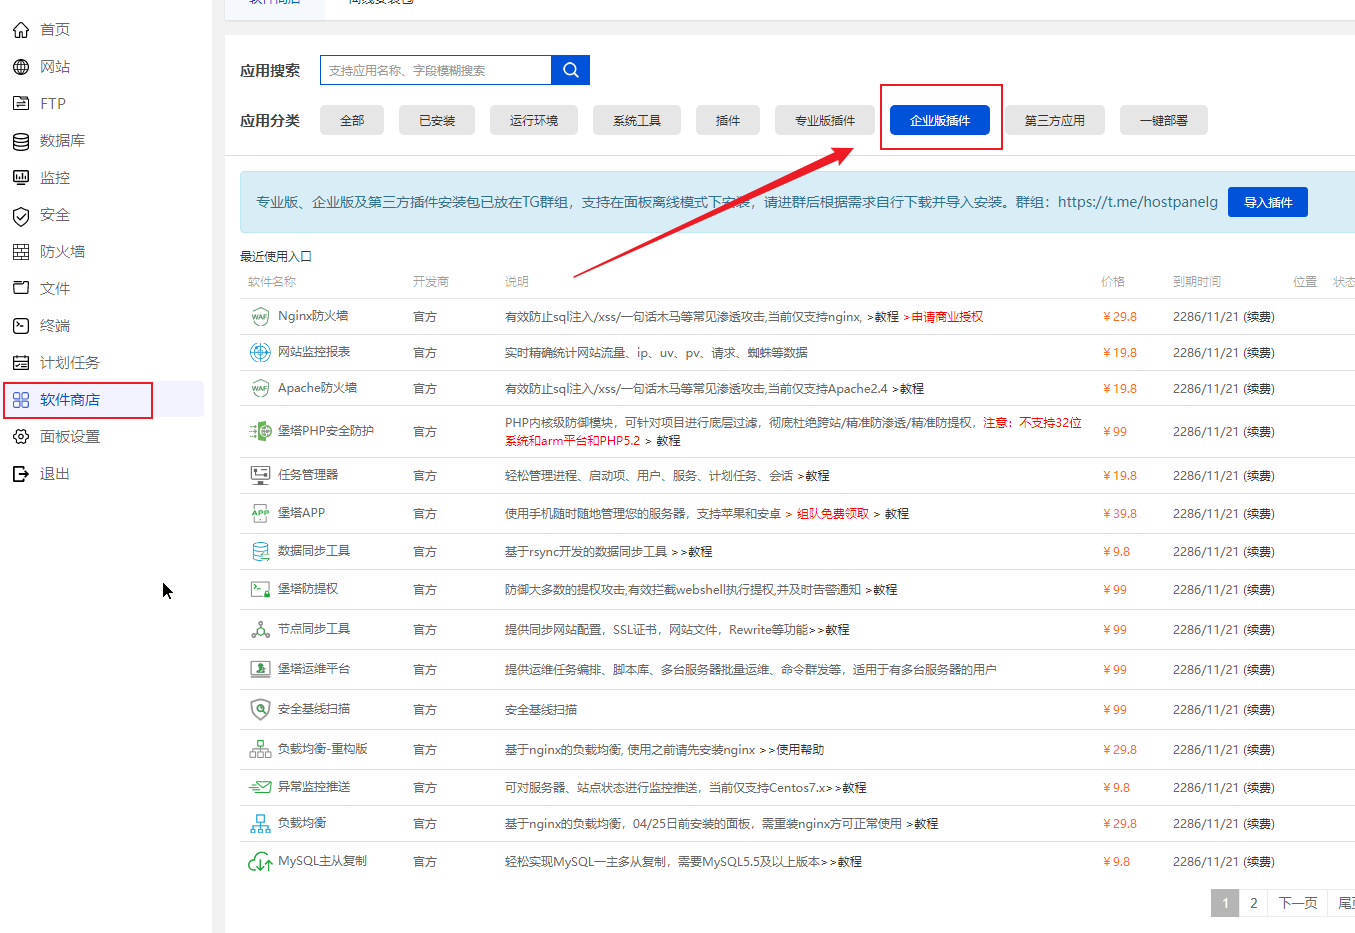Click the 数据同步工具 plugin icon
This screenshot has width=1355, height=933.
pyautogui.click(x=260, y=551)
